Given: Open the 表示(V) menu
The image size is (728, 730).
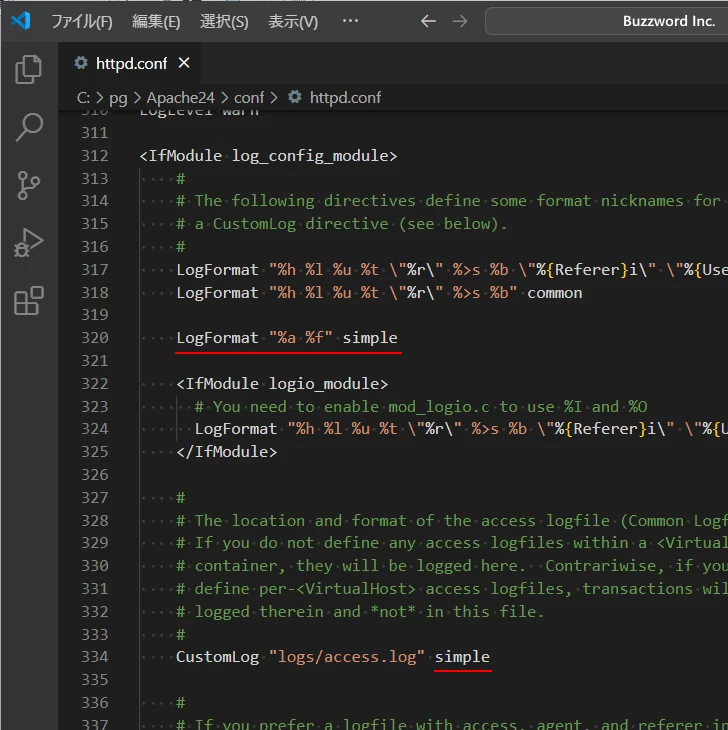Looking at the screenshot, I should 293,21.
